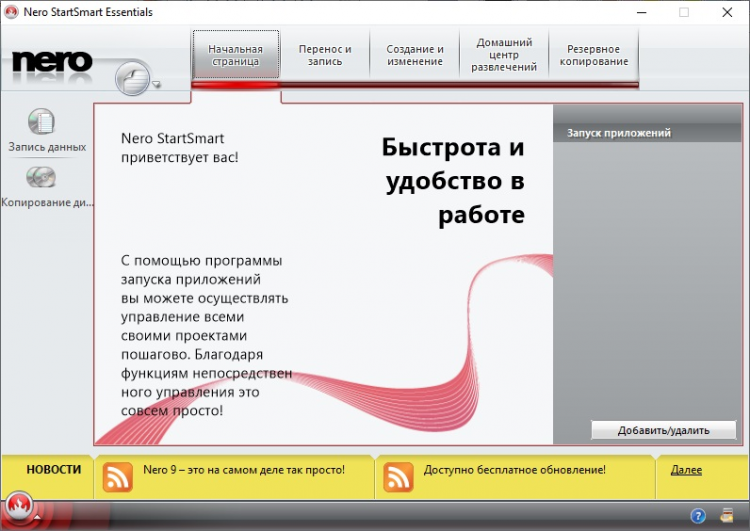Click the Nero logo
This screenshot has width=750, height=531.
[52, 62]
